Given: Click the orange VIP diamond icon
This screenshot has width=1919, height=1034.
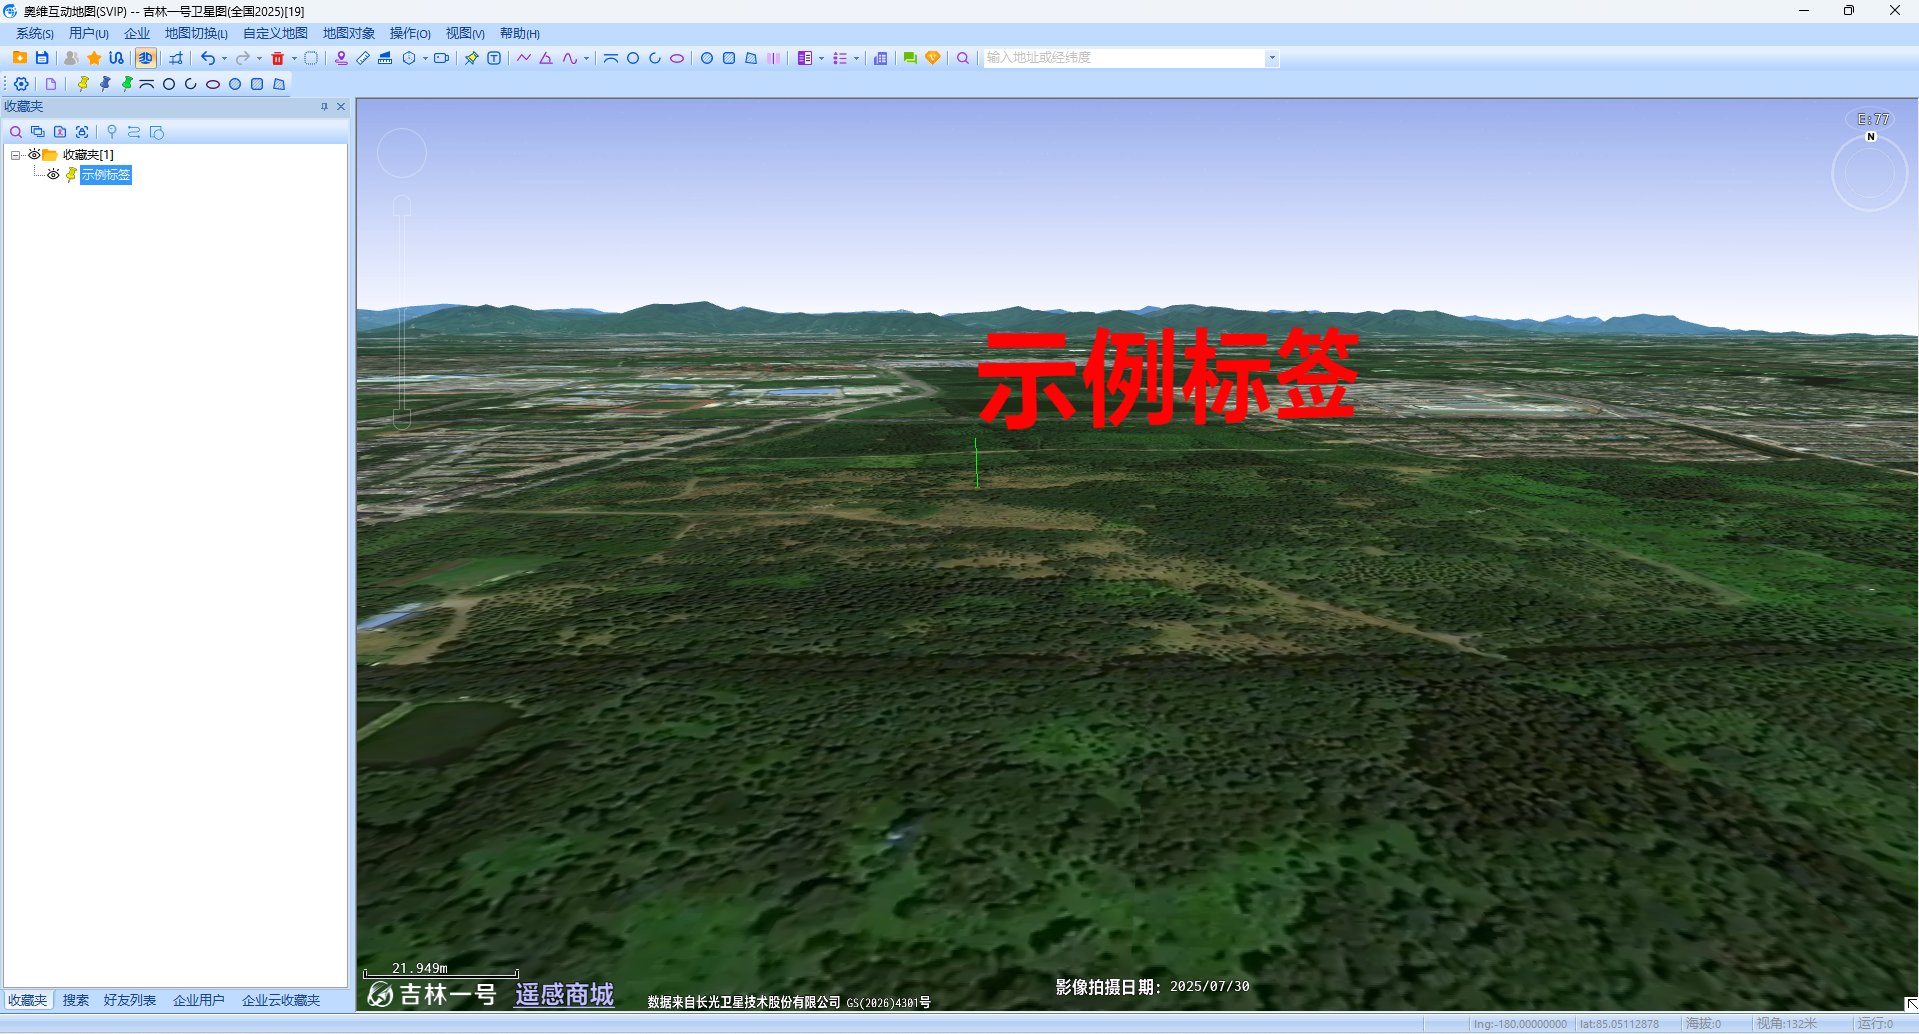Looking at the screenshot, I should [x=933, y=58].
